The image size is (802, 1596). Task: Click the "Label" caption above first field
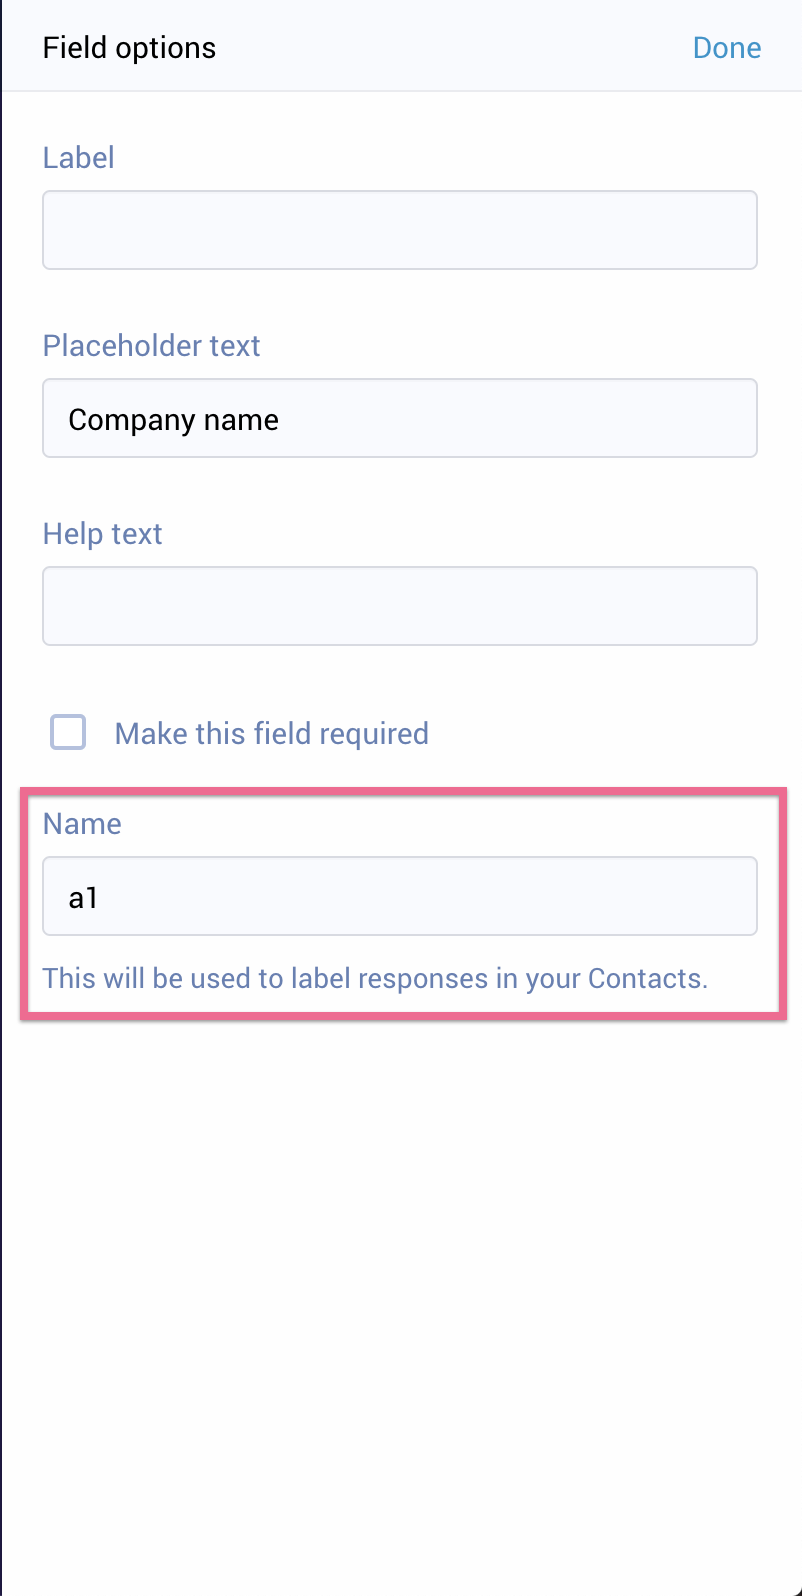point(78,158)
